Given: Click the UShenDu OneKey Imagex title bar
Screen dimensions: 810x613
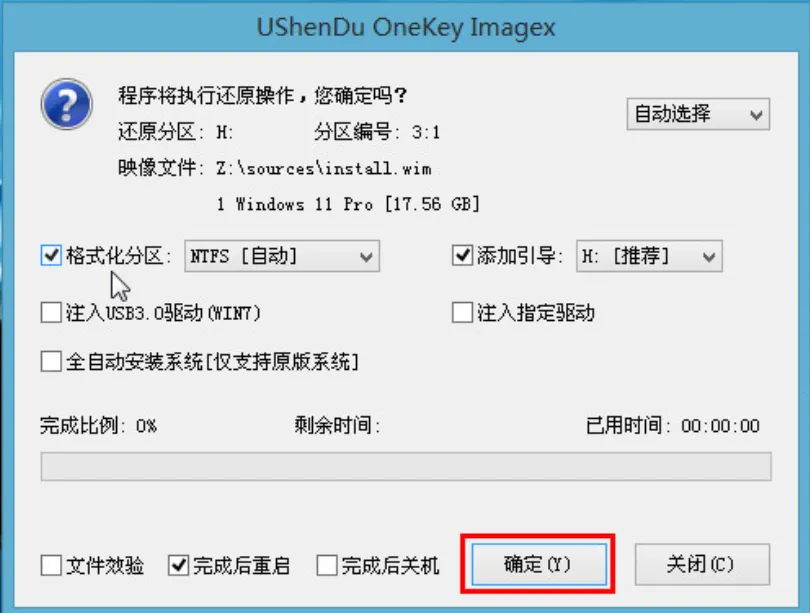Looking at the screenshot, I should (406, 27).
